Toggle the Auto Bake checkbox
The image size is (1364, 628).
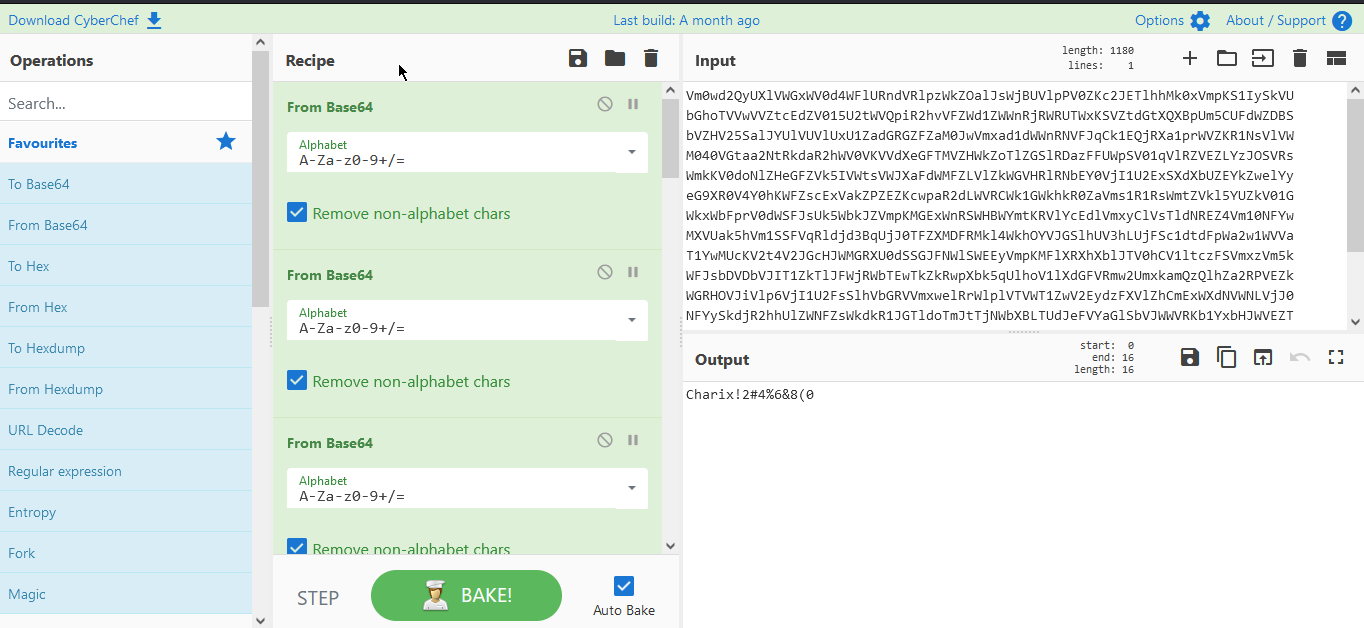click(624, 587)
